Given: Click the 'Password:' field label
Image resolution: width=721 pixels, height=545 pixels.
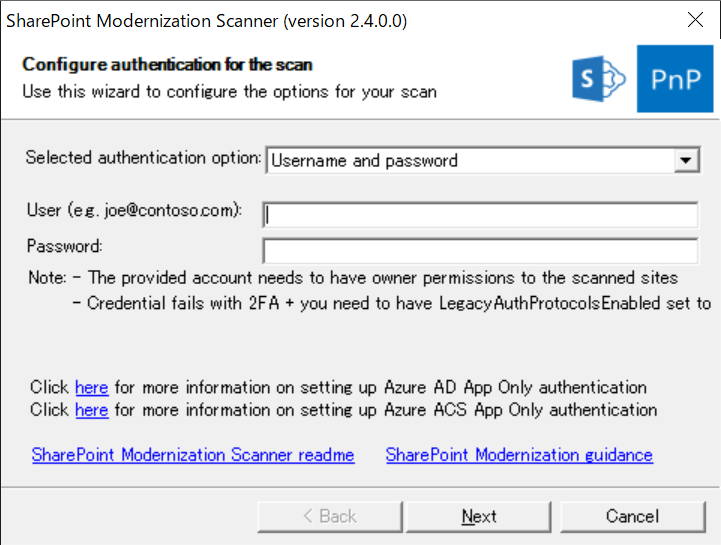Looking at the screenshot, I should click(65, 246).
